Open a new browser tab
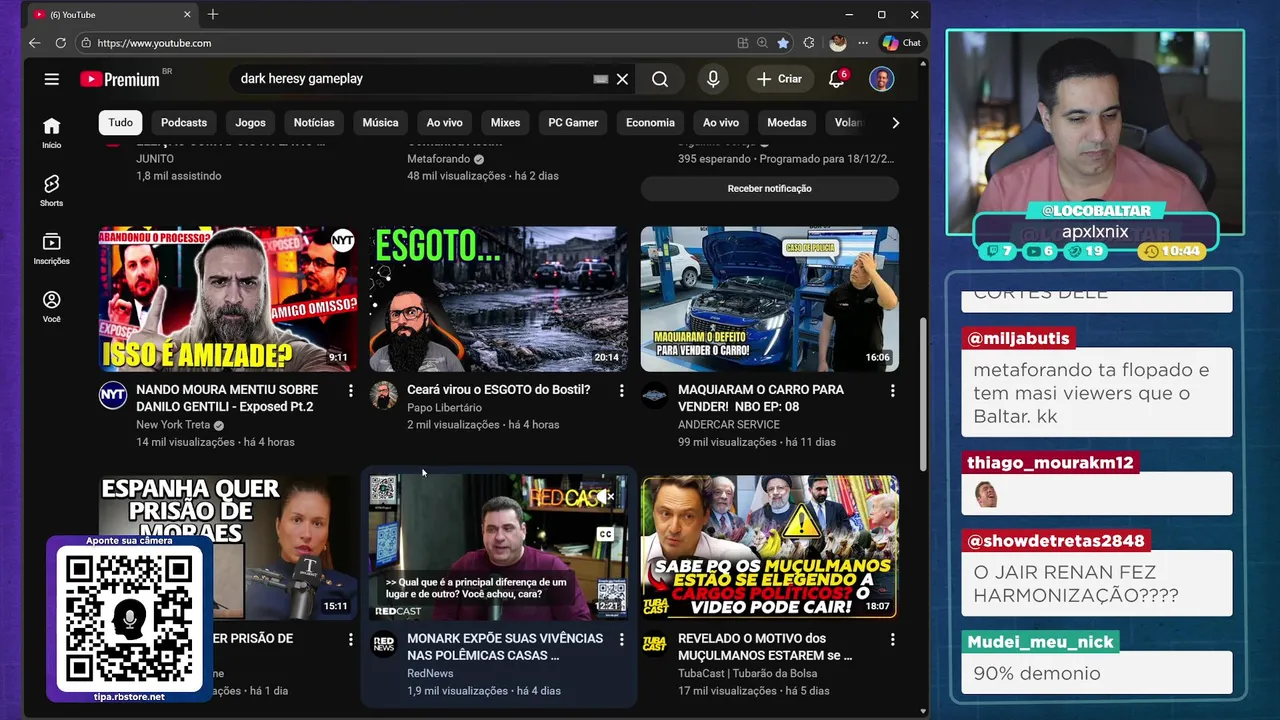 (x=213, y=14)
